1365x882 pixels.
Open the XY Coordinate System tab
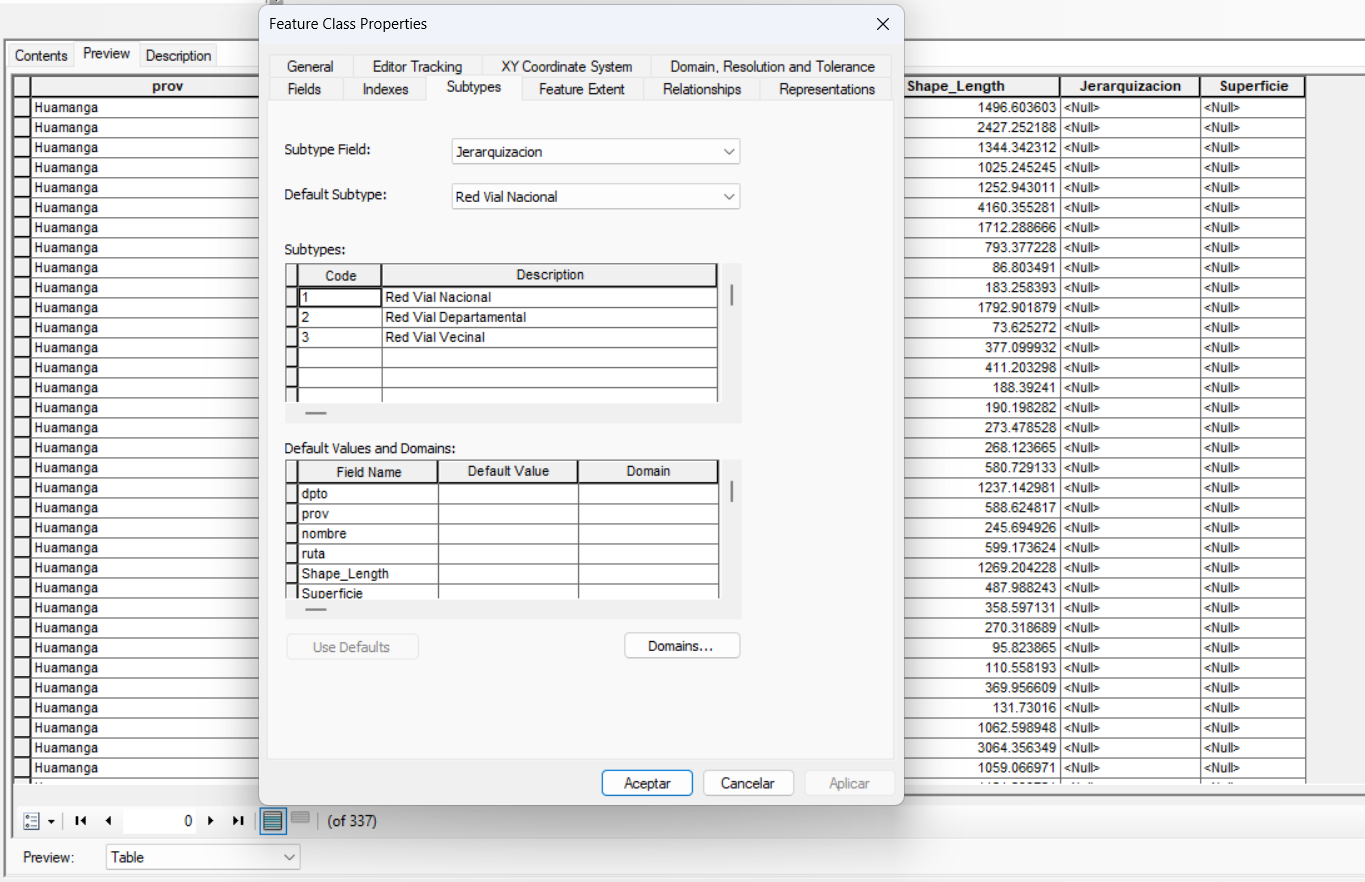(x=566, y=67)
